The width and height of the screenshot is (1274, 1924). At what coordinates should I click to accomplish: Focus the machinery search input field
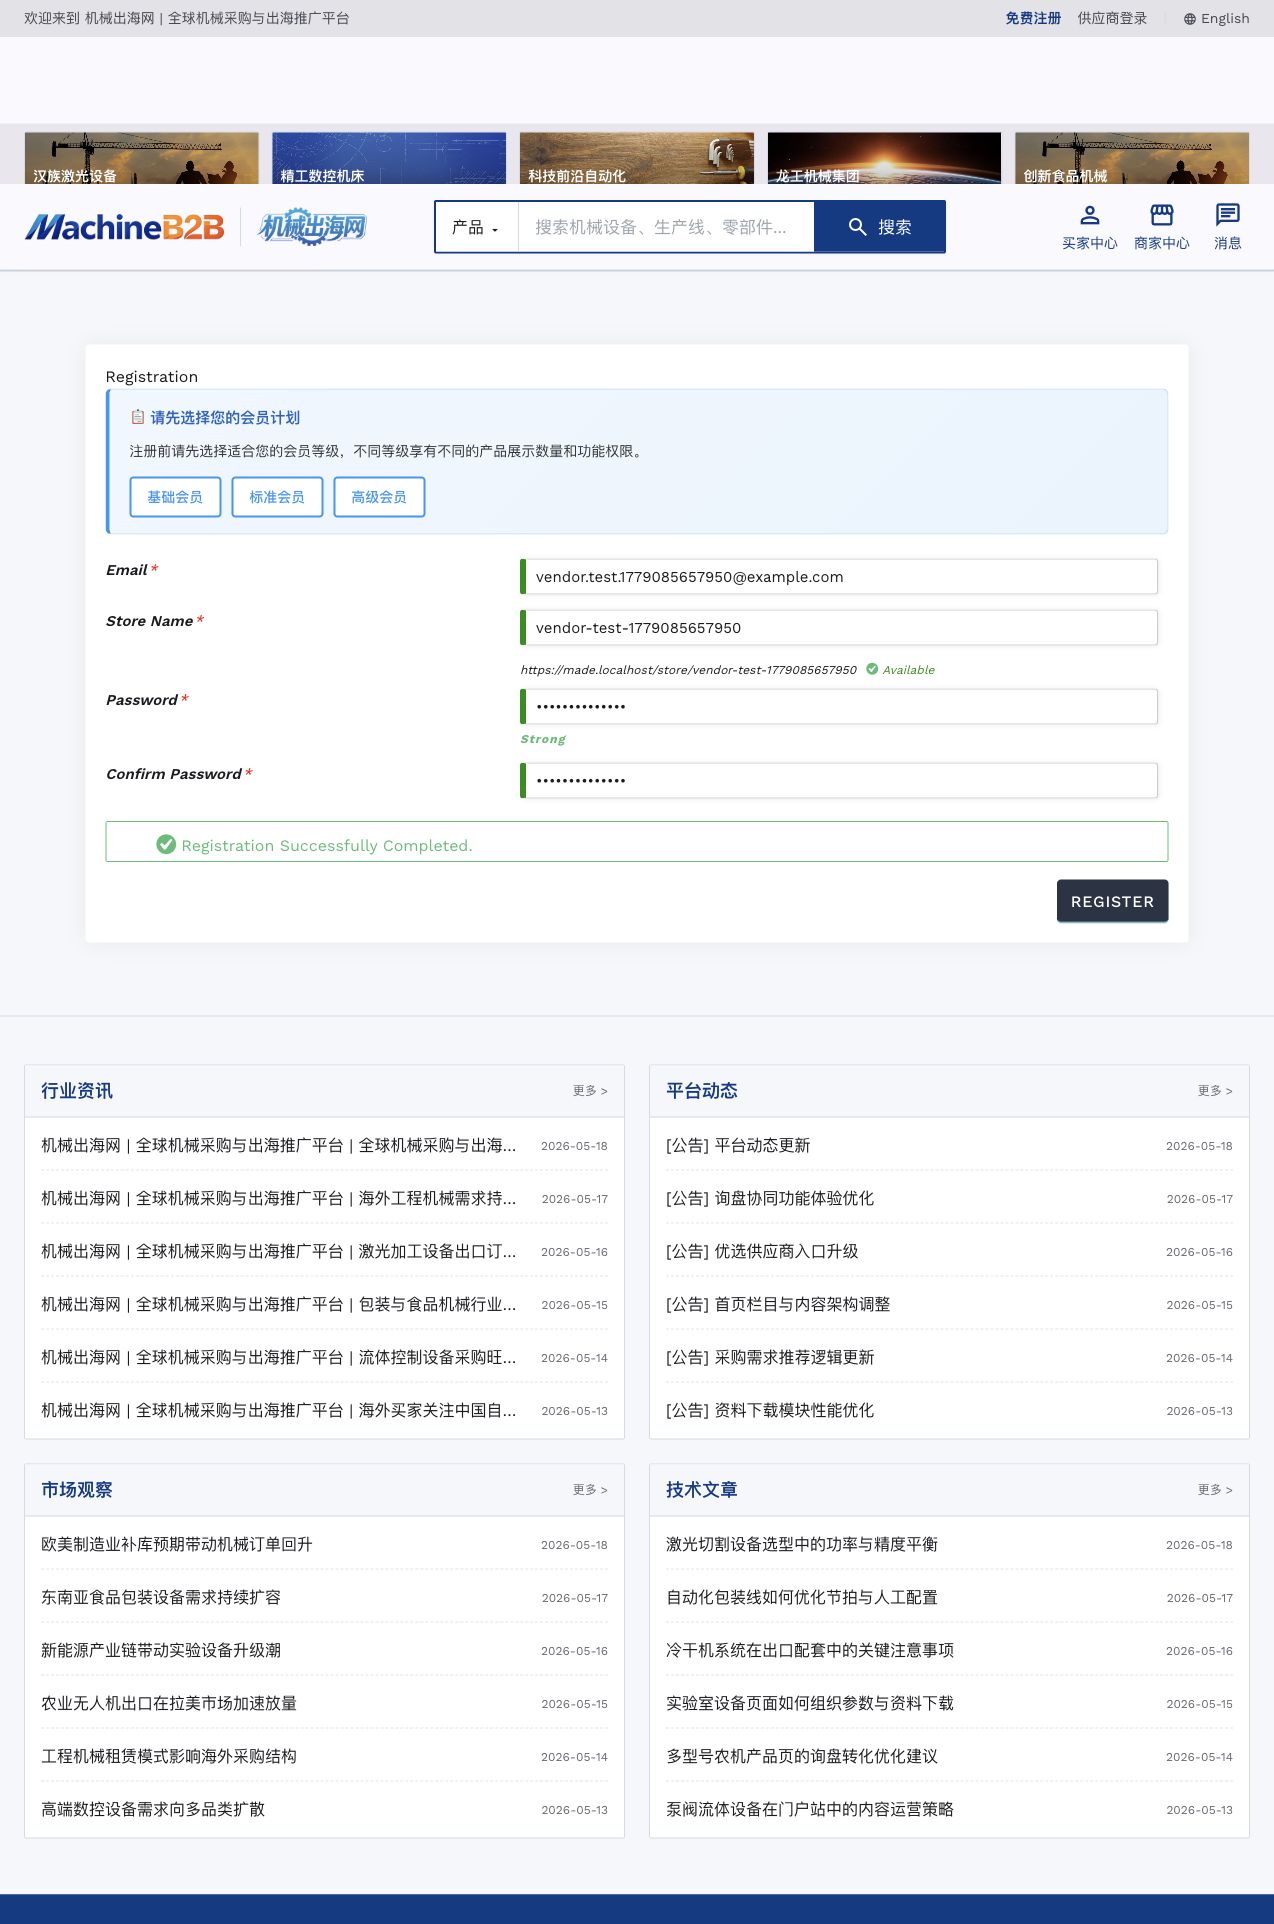pos(666,227)
